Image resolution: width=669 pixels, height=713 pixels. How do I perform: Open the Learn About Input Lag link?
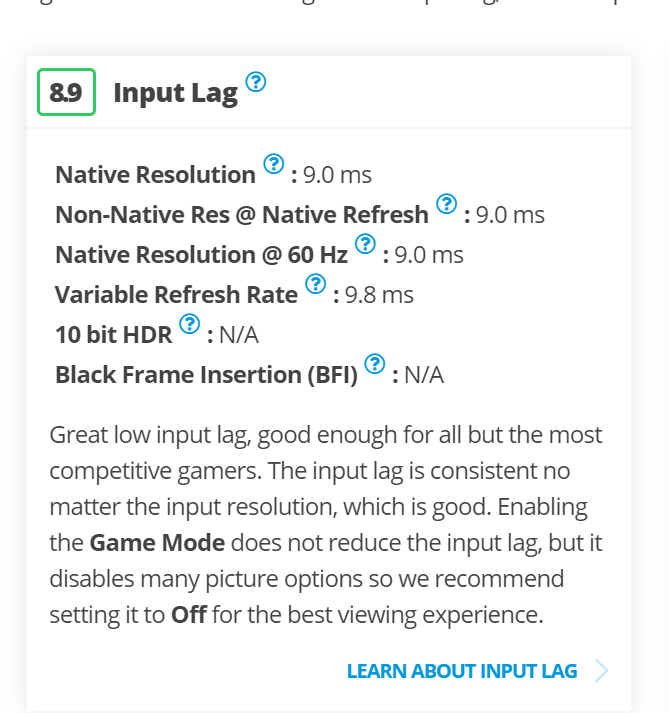click(x=462, y=671)
